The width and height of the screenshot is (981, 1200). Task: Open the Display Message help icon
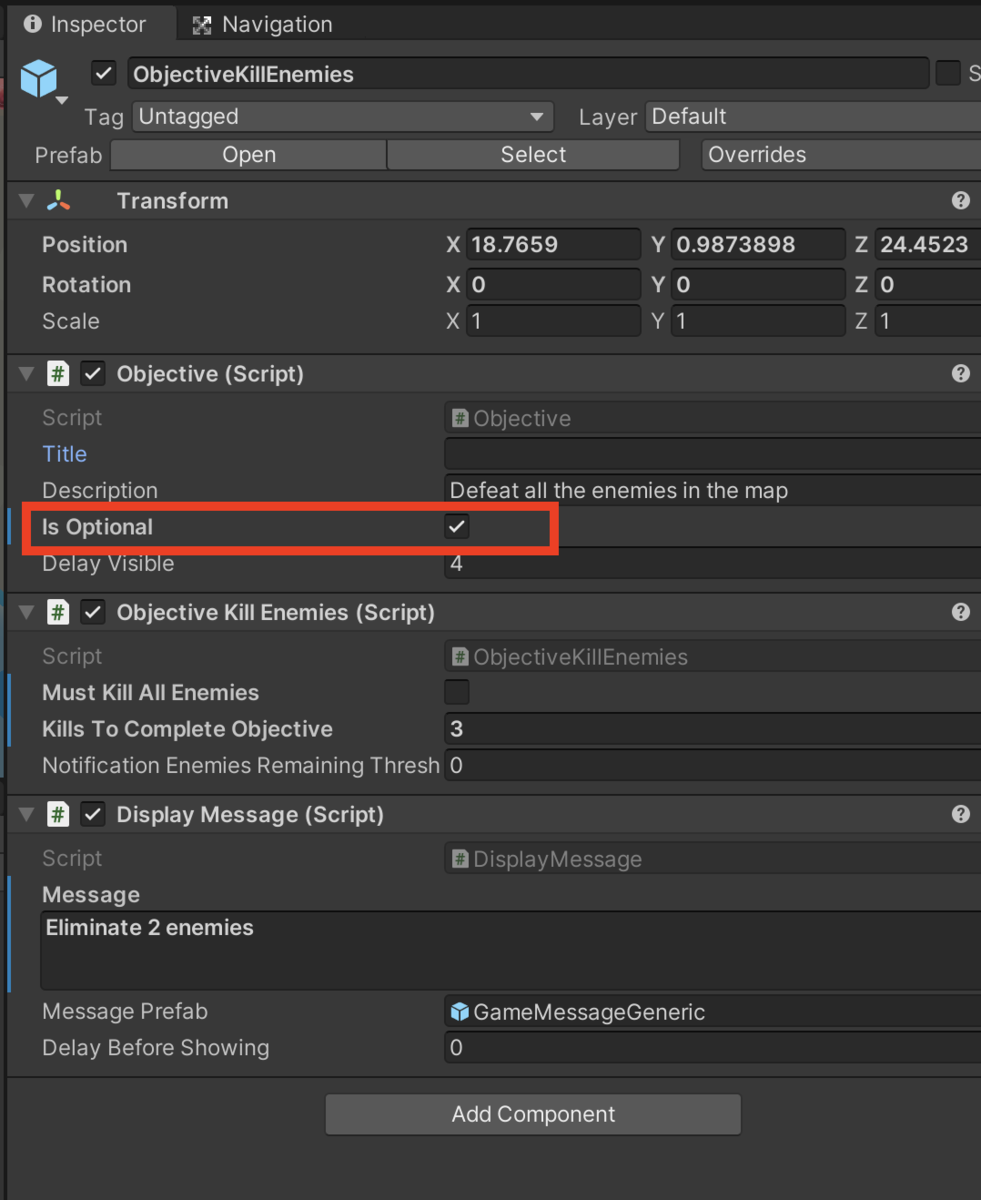click(x=961, y=814)
